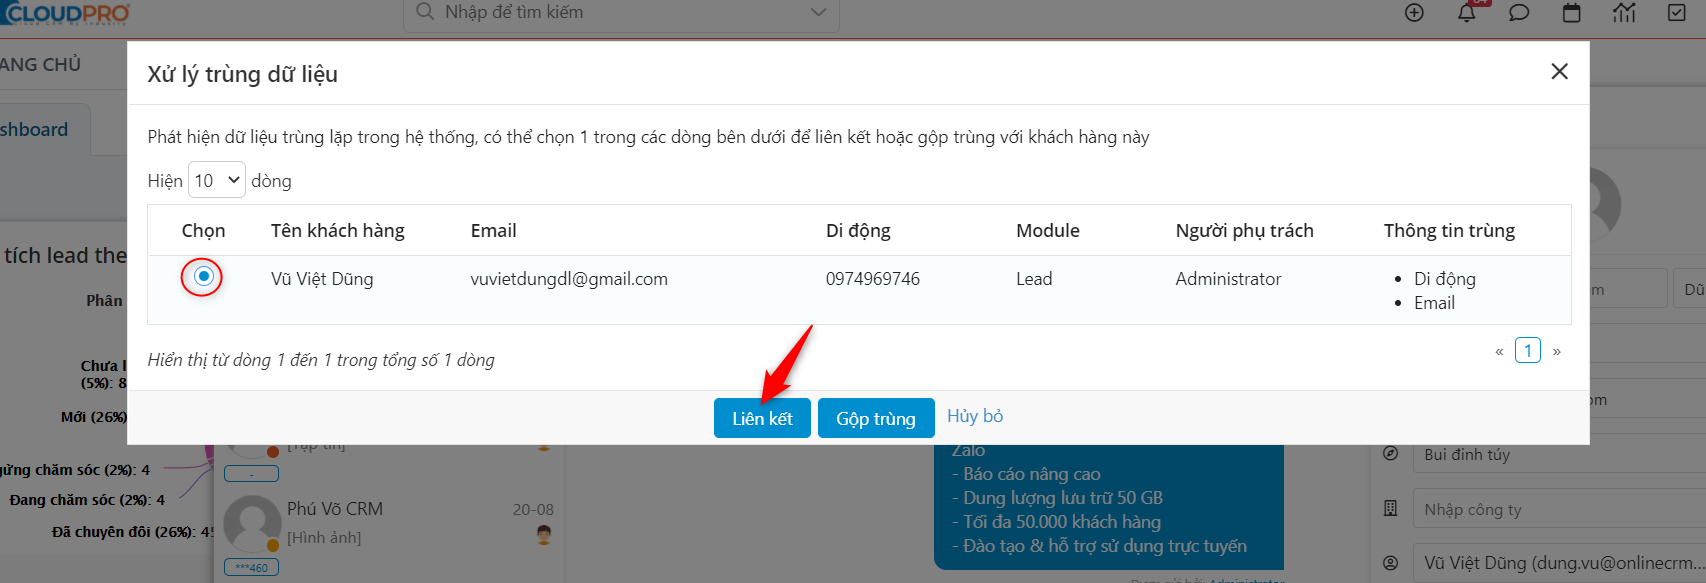Open the notifications bell icon
This screenshot has width=1706, height=583.
point(1467,13)
